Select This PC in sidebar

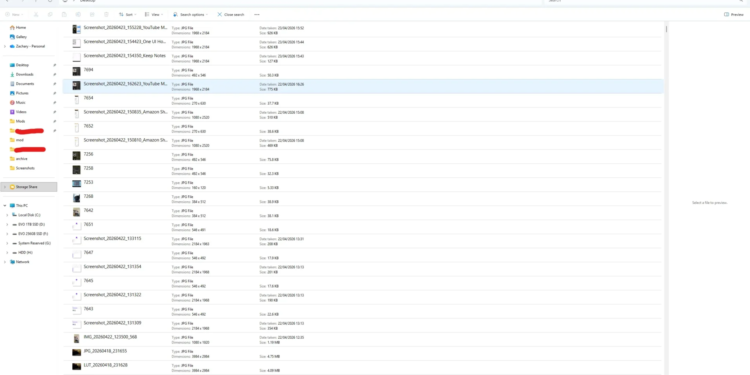[x=19, y=206]
